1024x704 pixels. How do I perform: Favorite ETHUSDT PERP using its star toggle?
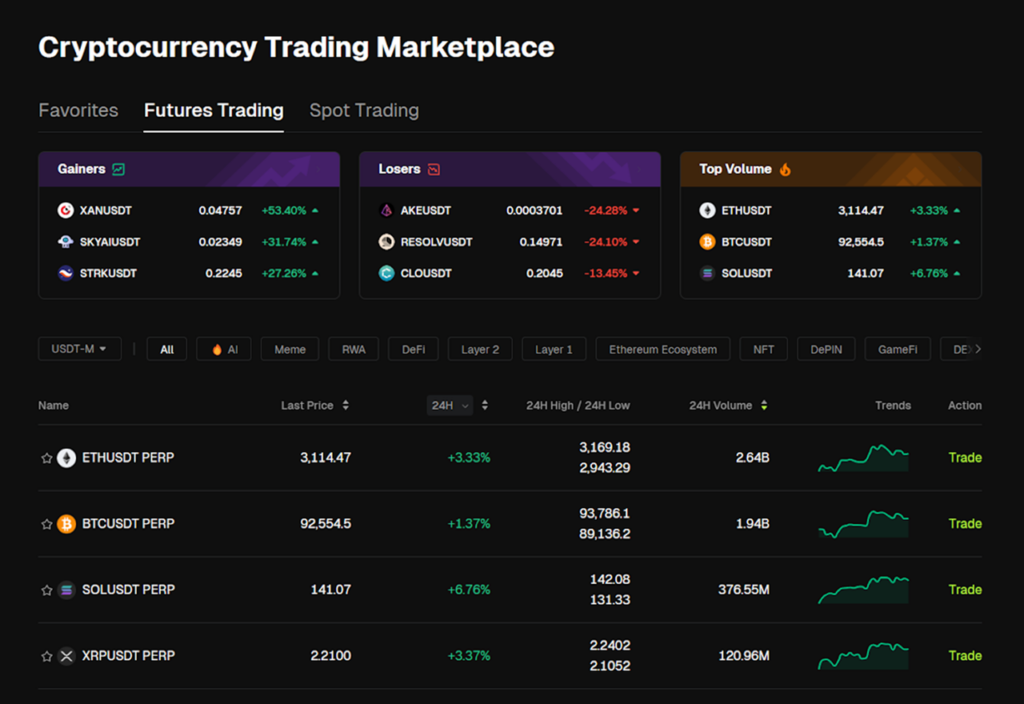[x=46, y=457]
